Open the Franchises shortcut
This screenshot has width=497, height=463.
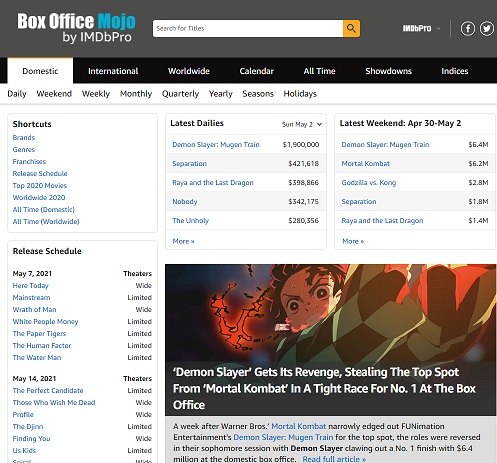[29, 161]
